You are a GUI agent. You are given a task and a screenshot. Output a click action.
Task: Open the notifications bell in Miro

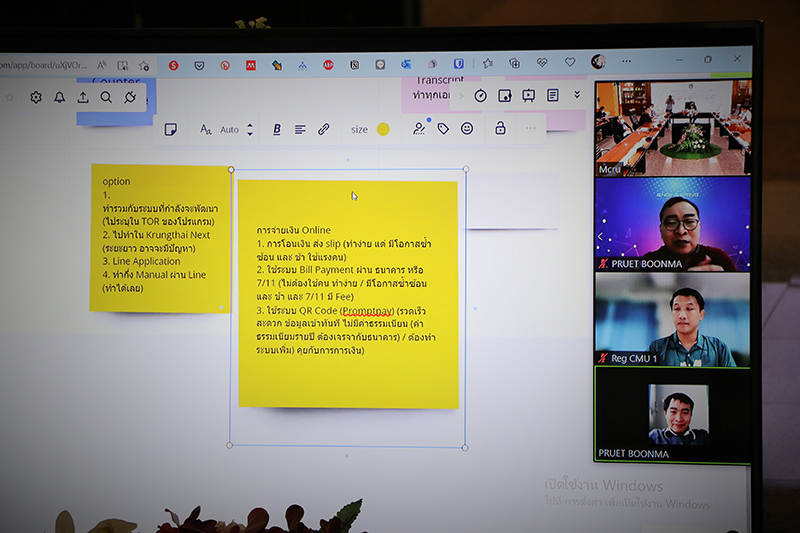pyautogui.click(x=60, y=97)
